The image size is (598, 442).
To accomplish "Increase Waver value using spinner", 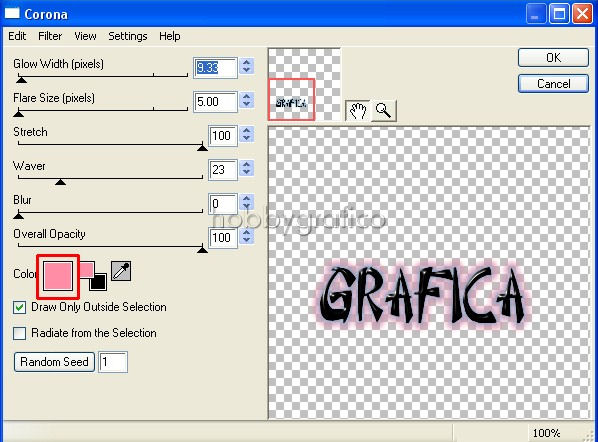I will [x=247, y=165].
